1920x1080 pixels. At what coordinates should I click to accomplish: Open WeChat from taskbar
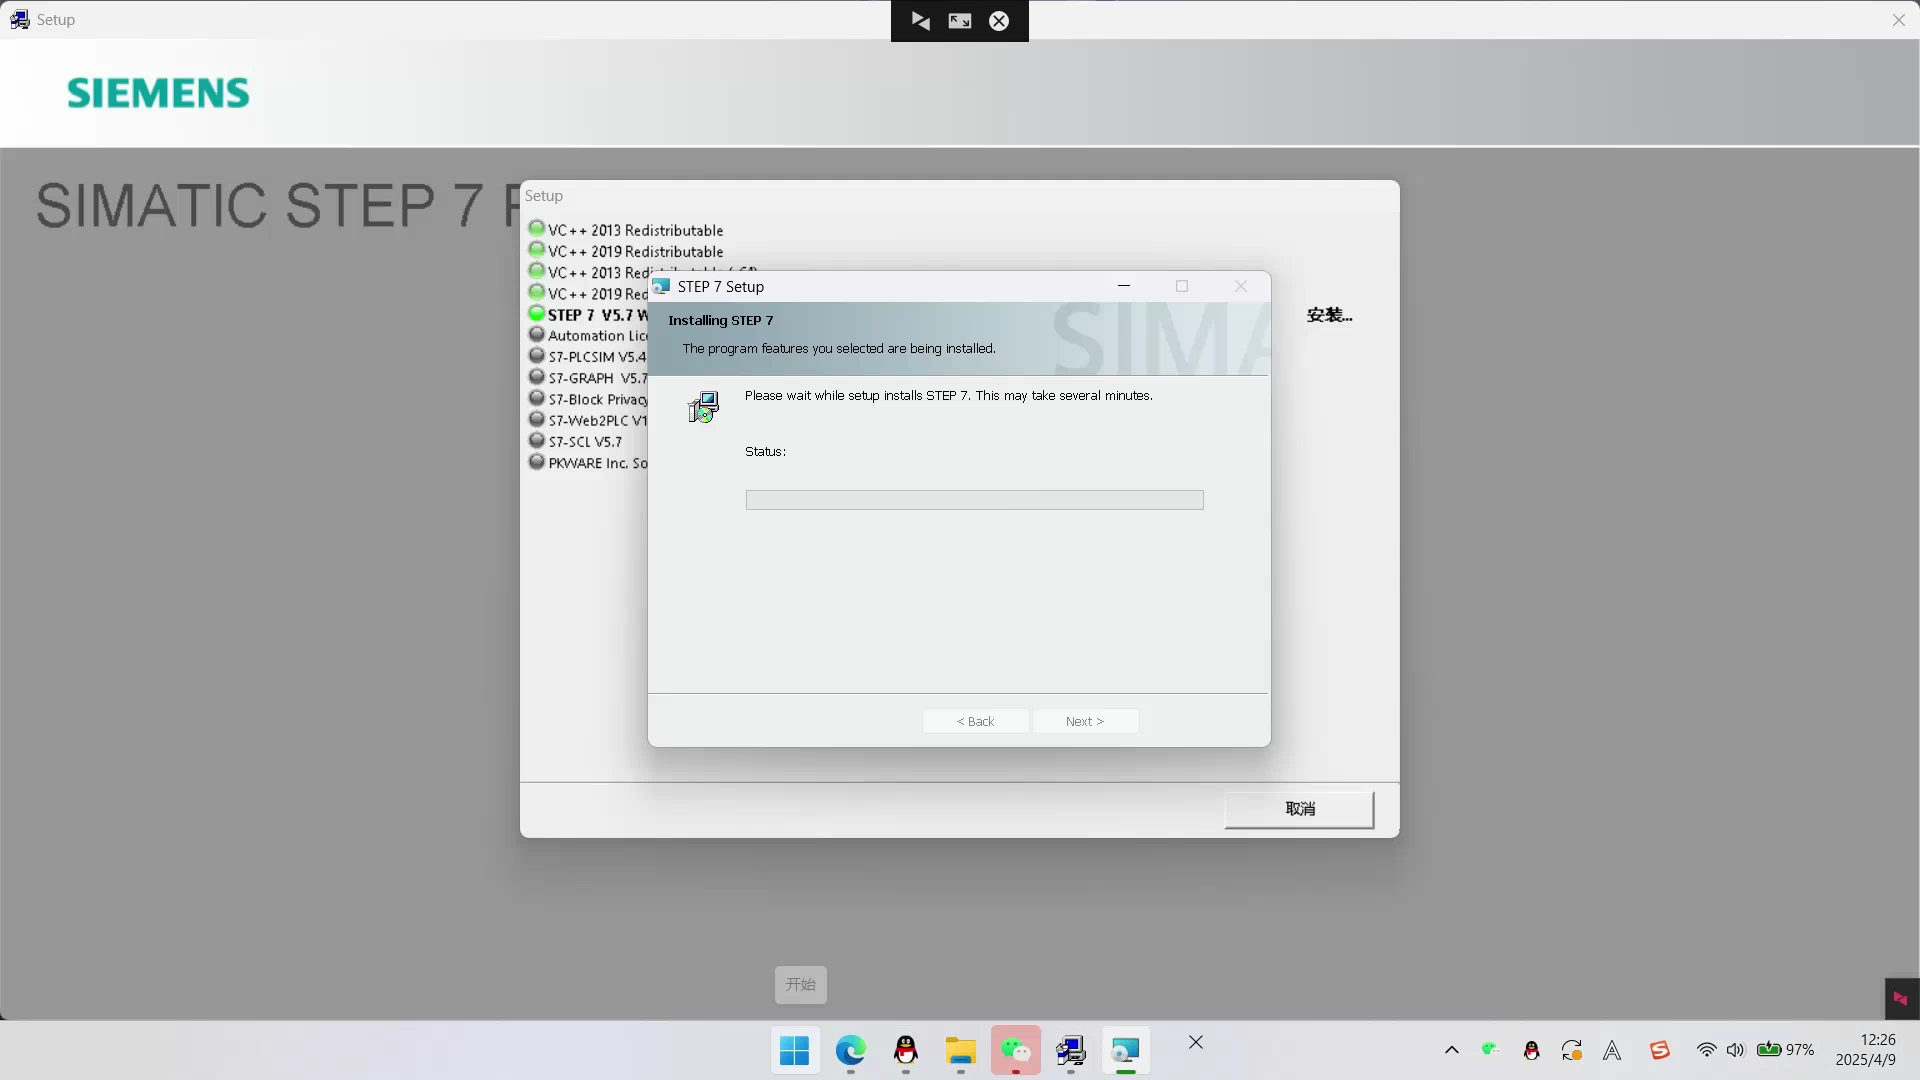(x=1015, y=1050)
